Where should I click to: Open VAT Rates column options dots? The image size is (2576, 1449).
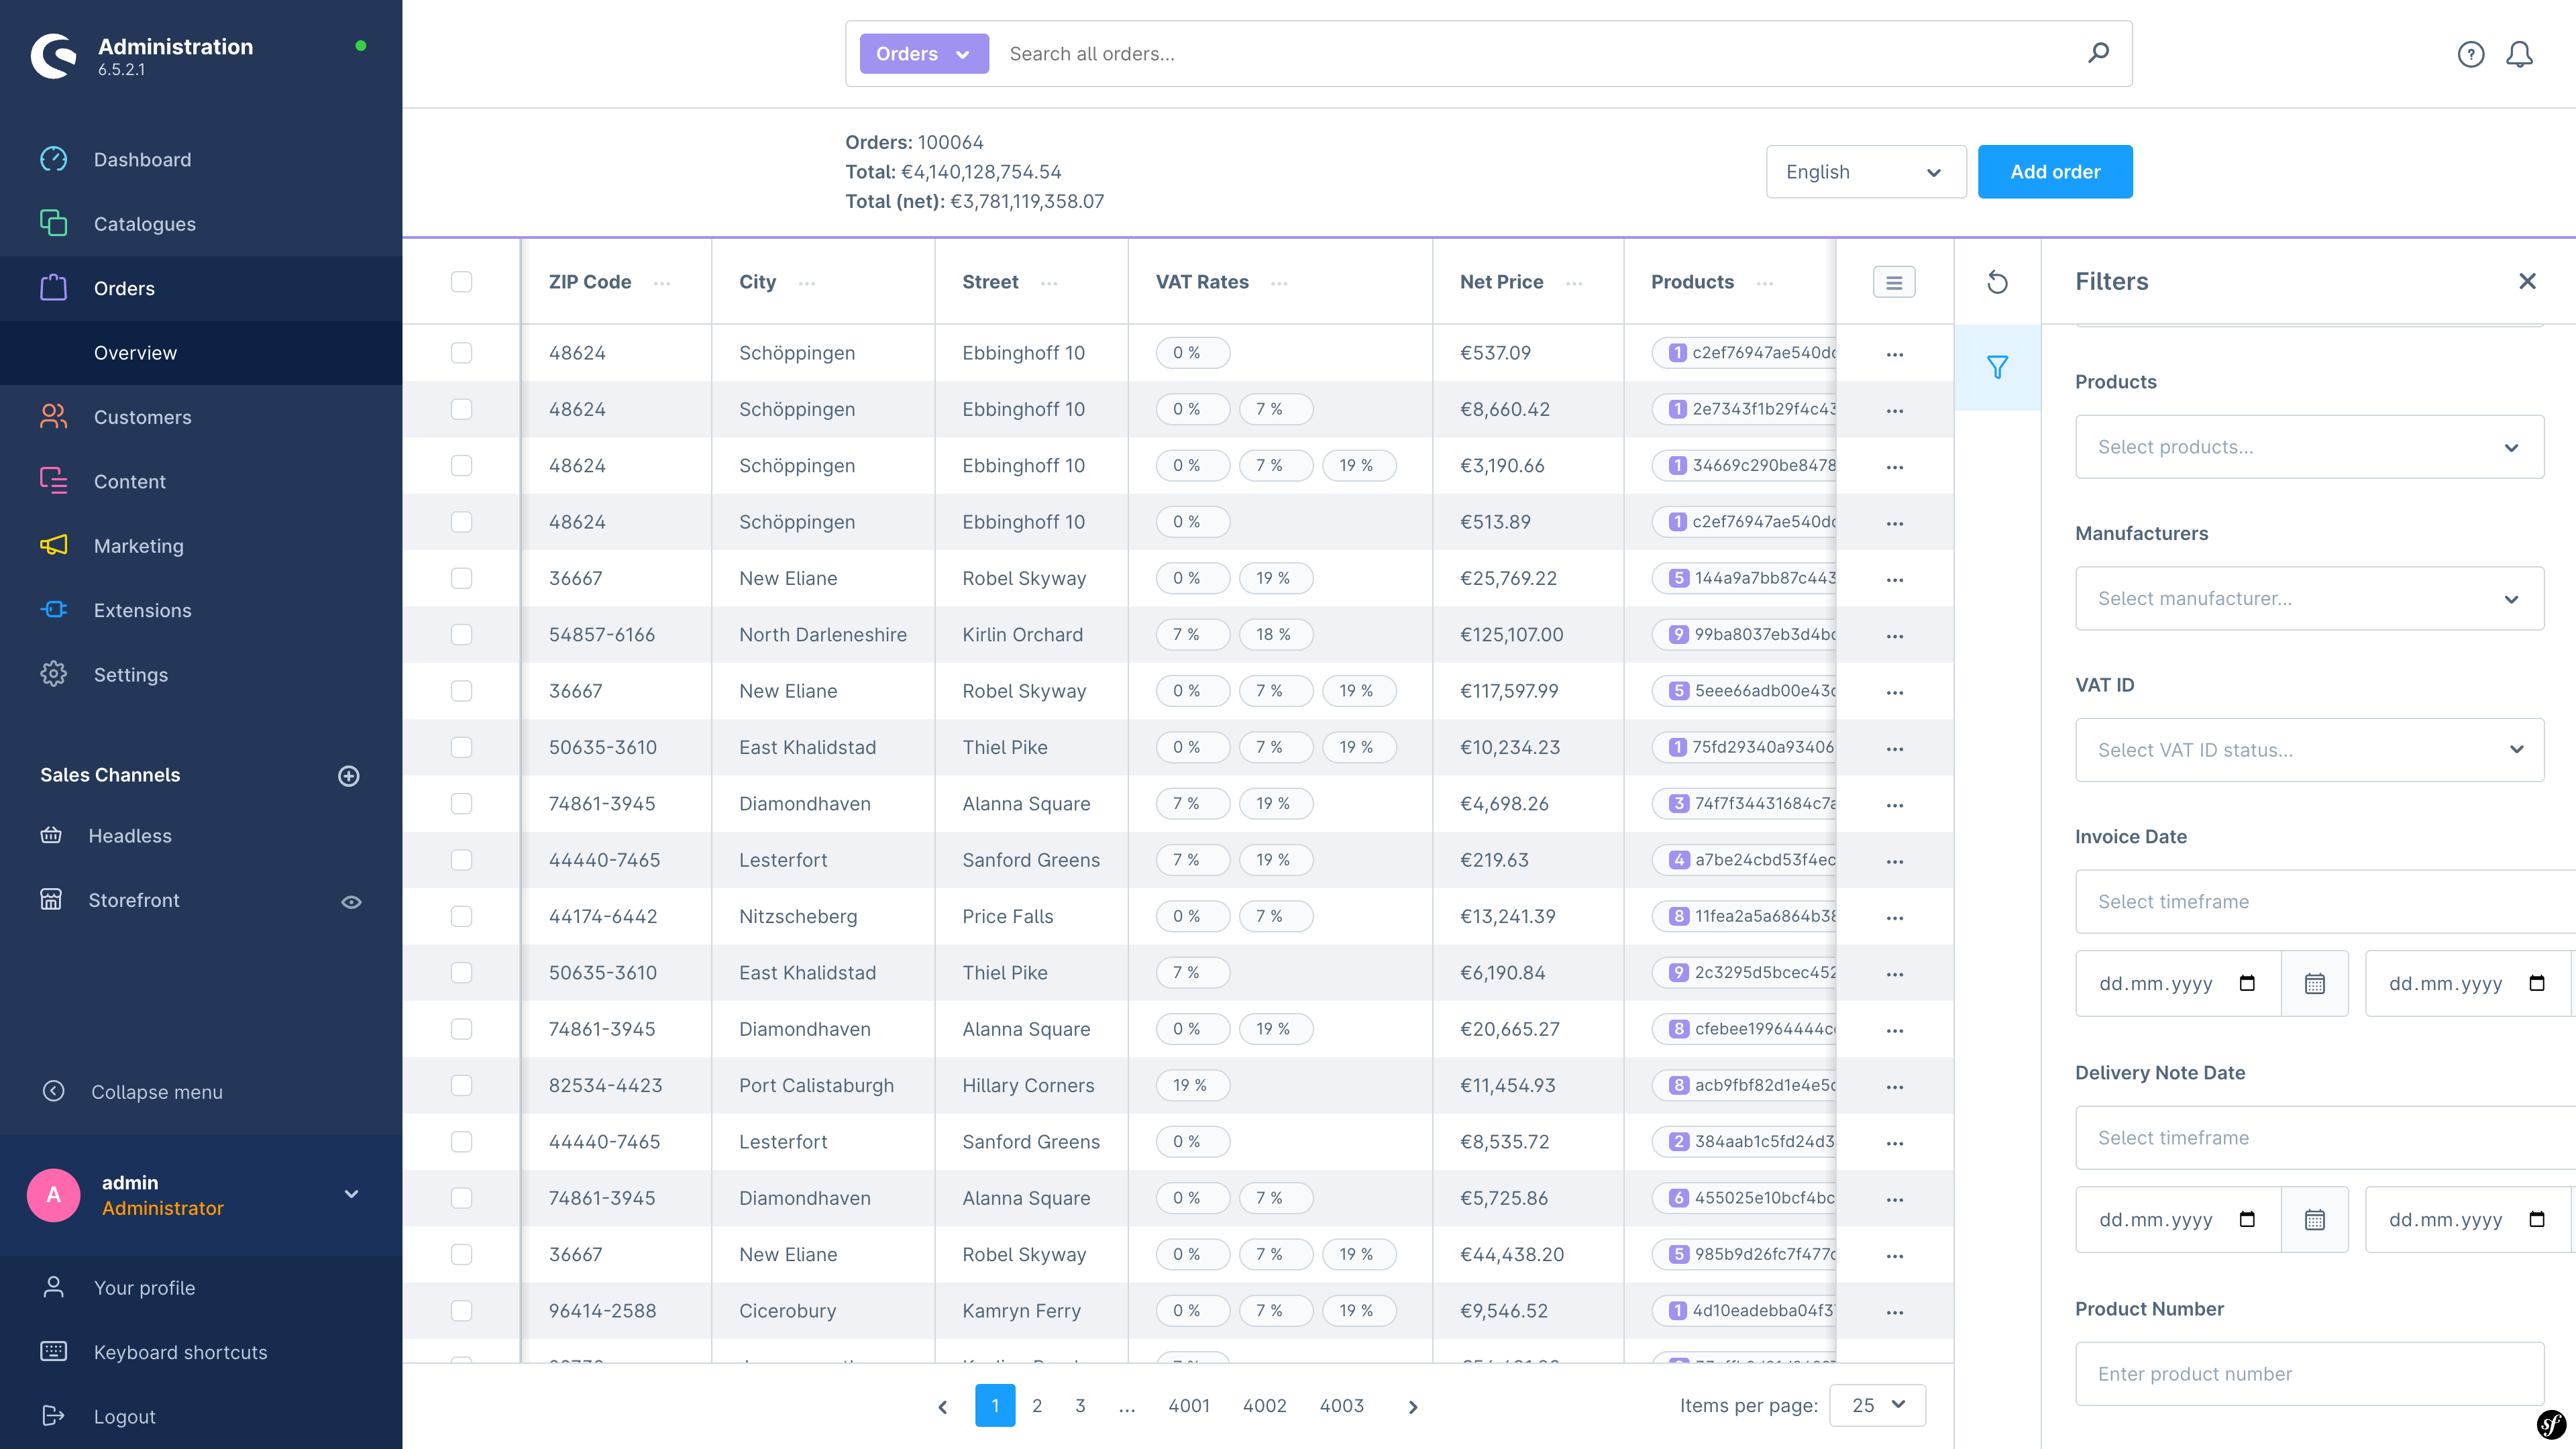pos(1279,284)
